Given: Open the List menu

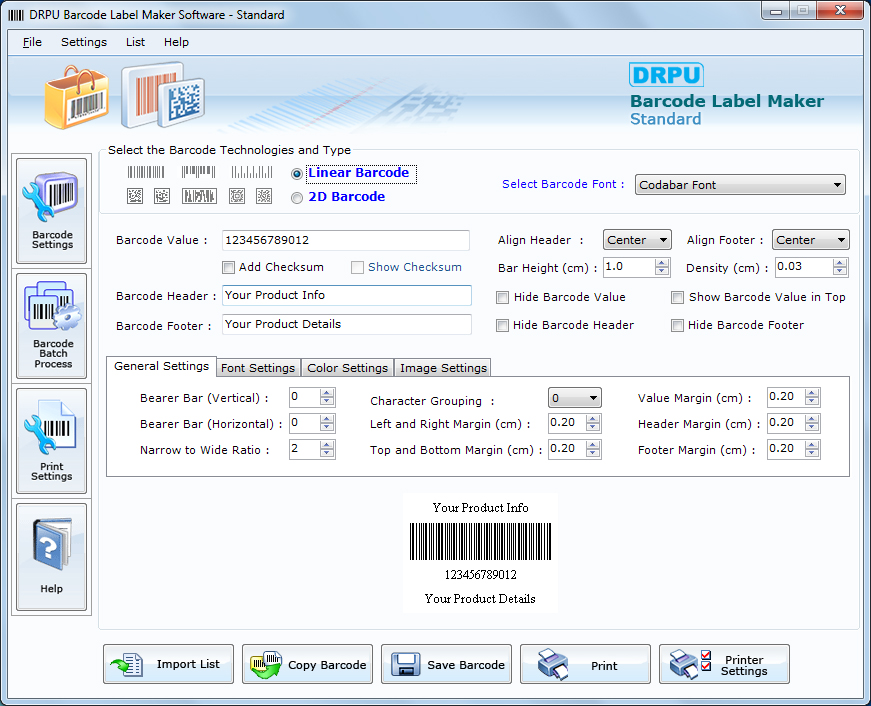Looking at the screenshot, I should 135,42.
